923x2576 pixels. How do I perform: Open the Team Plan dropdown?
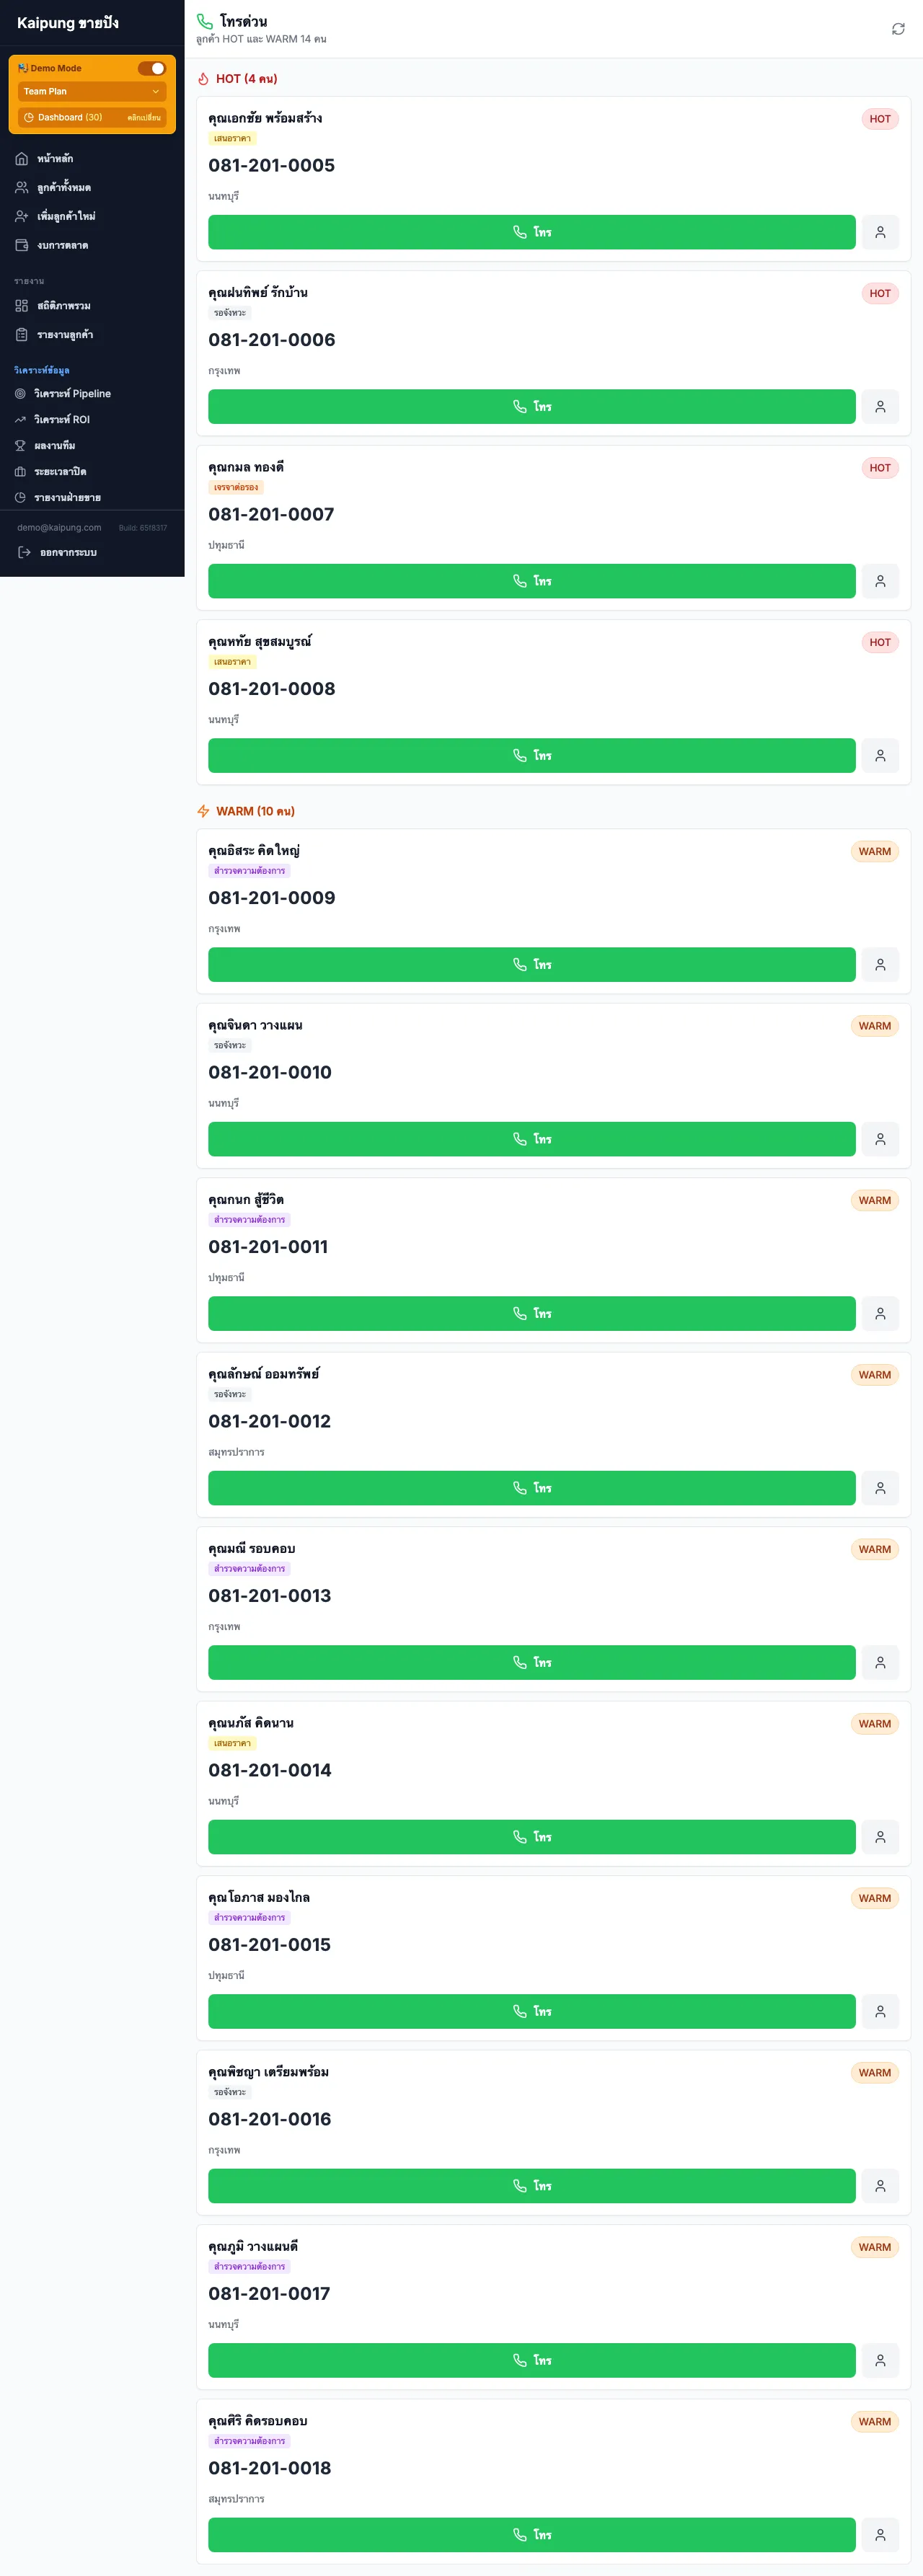[92, 91]
